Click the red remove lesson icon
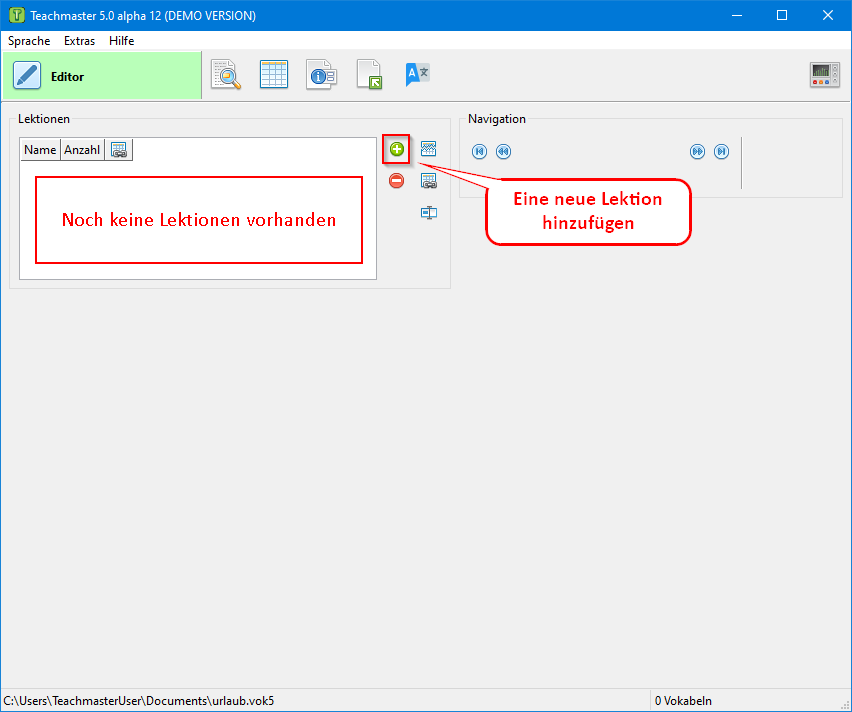 397,181
